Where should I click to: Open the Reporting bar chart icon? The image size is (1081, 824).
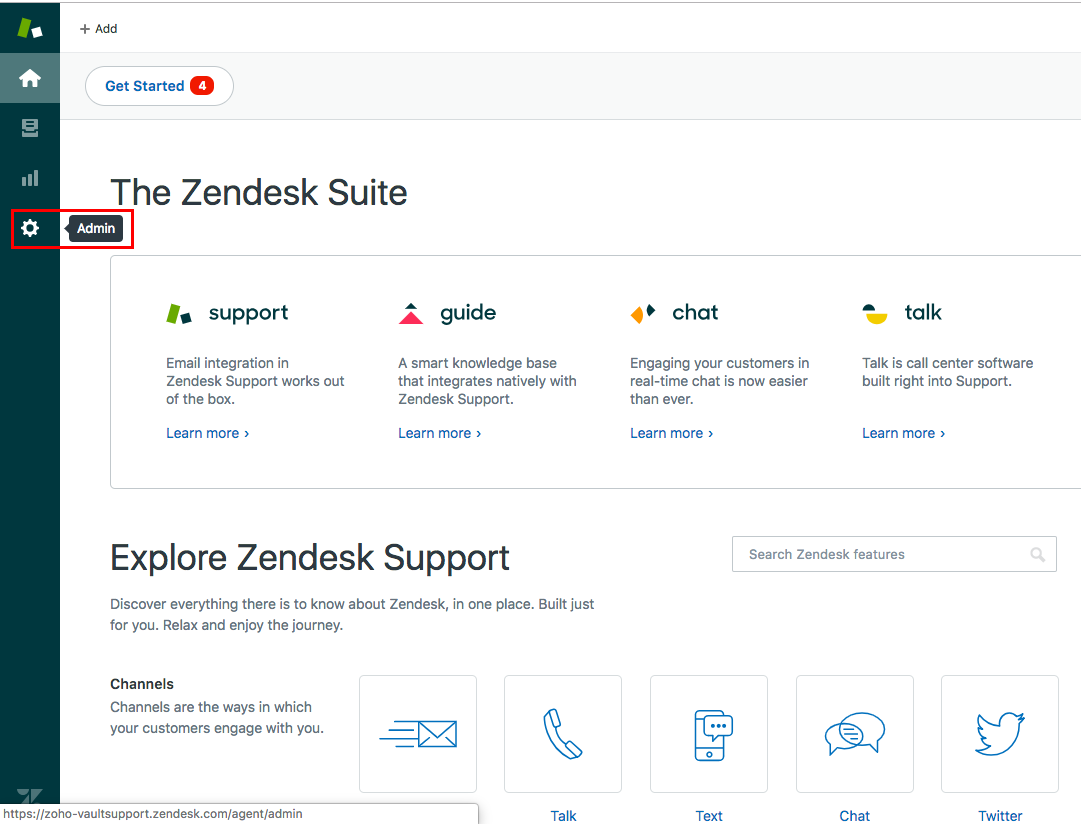(30, 178)
